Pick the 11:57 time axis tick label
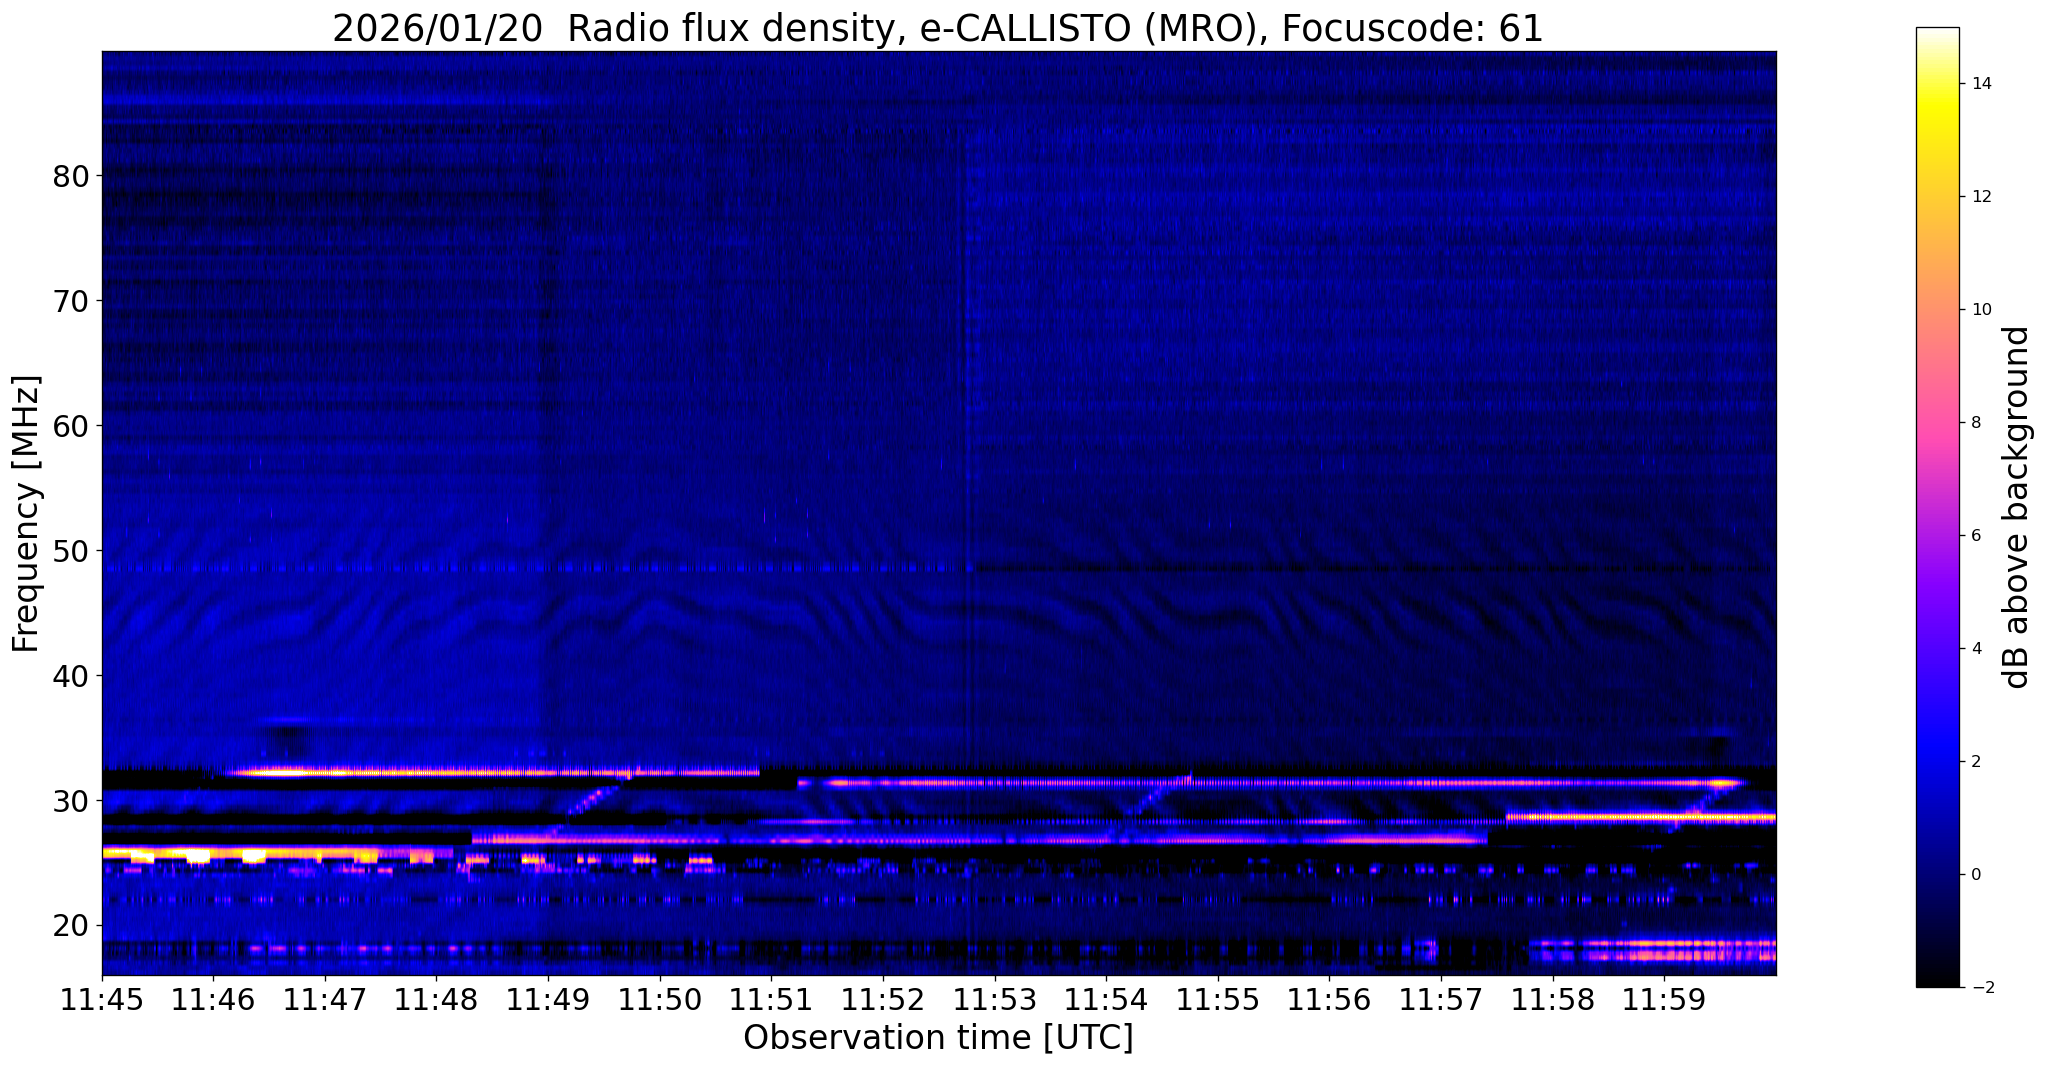 pyautogui.click(x=1439, y=1000)
